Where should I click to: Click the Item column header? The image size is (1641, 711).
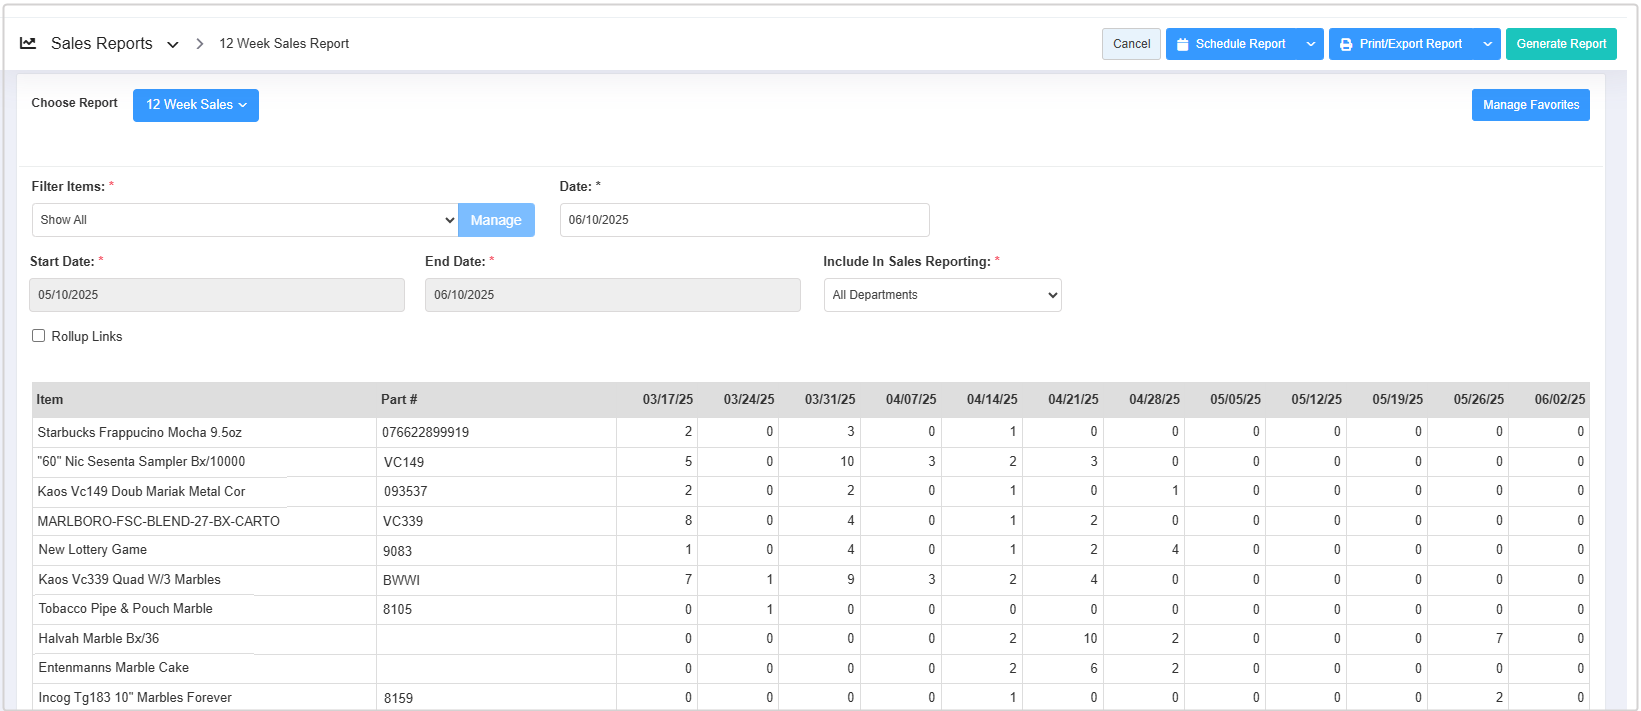click(50, 400)
